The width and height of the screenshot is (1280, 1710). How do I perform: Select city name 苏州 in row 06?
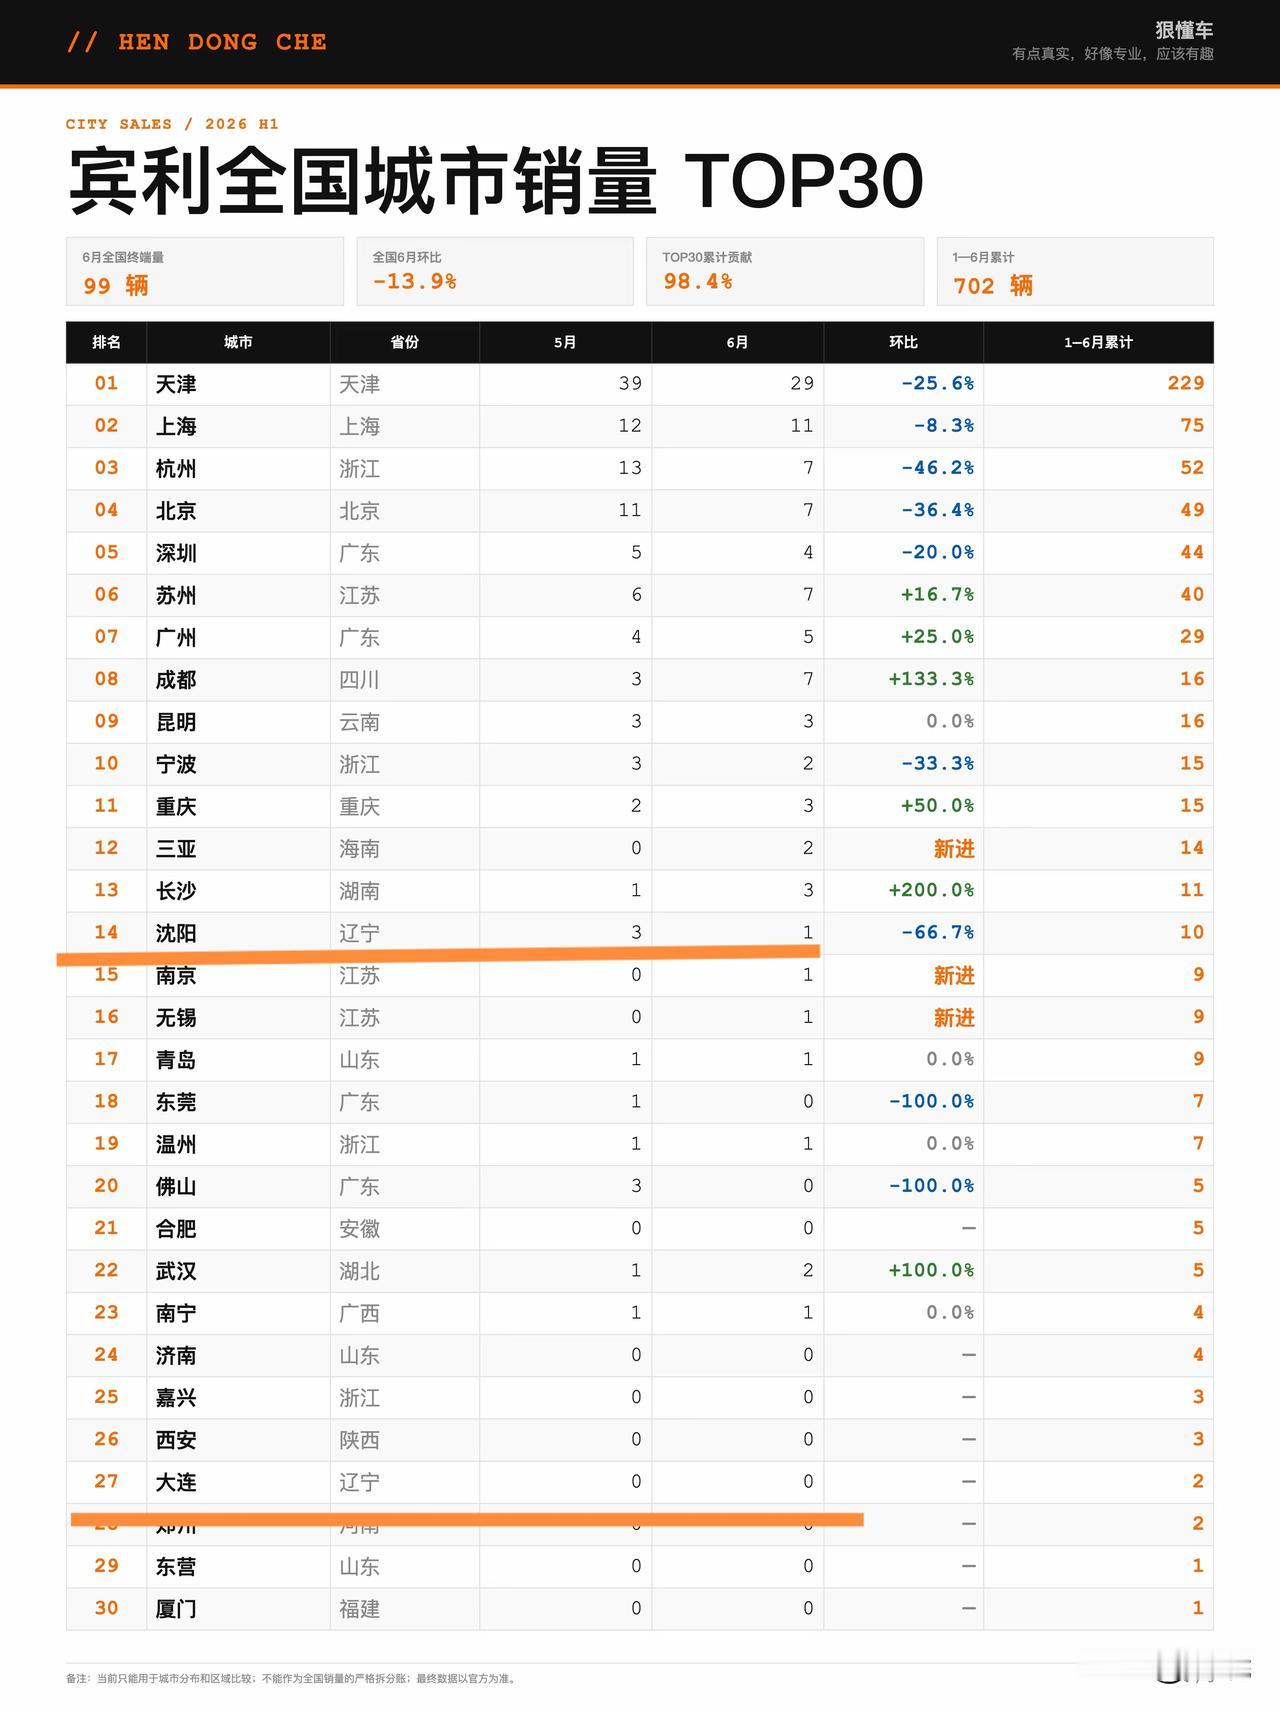pos(176,595)
